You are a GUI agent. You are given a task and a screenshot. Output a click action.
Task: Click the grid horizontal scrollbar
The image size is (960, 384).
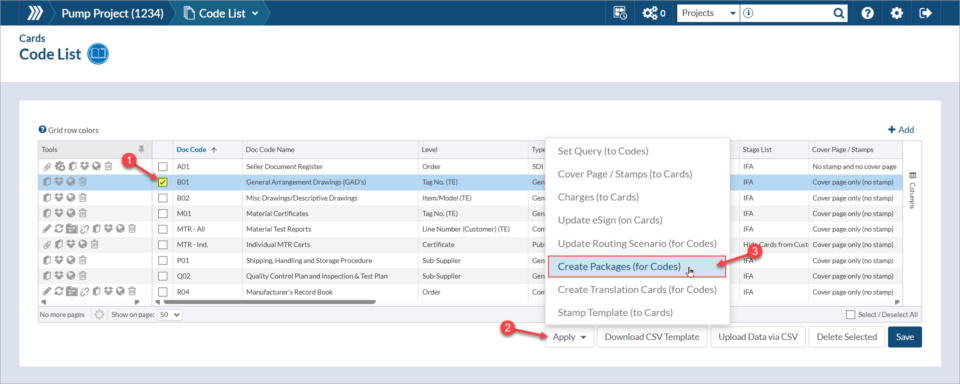coord(268,302)
